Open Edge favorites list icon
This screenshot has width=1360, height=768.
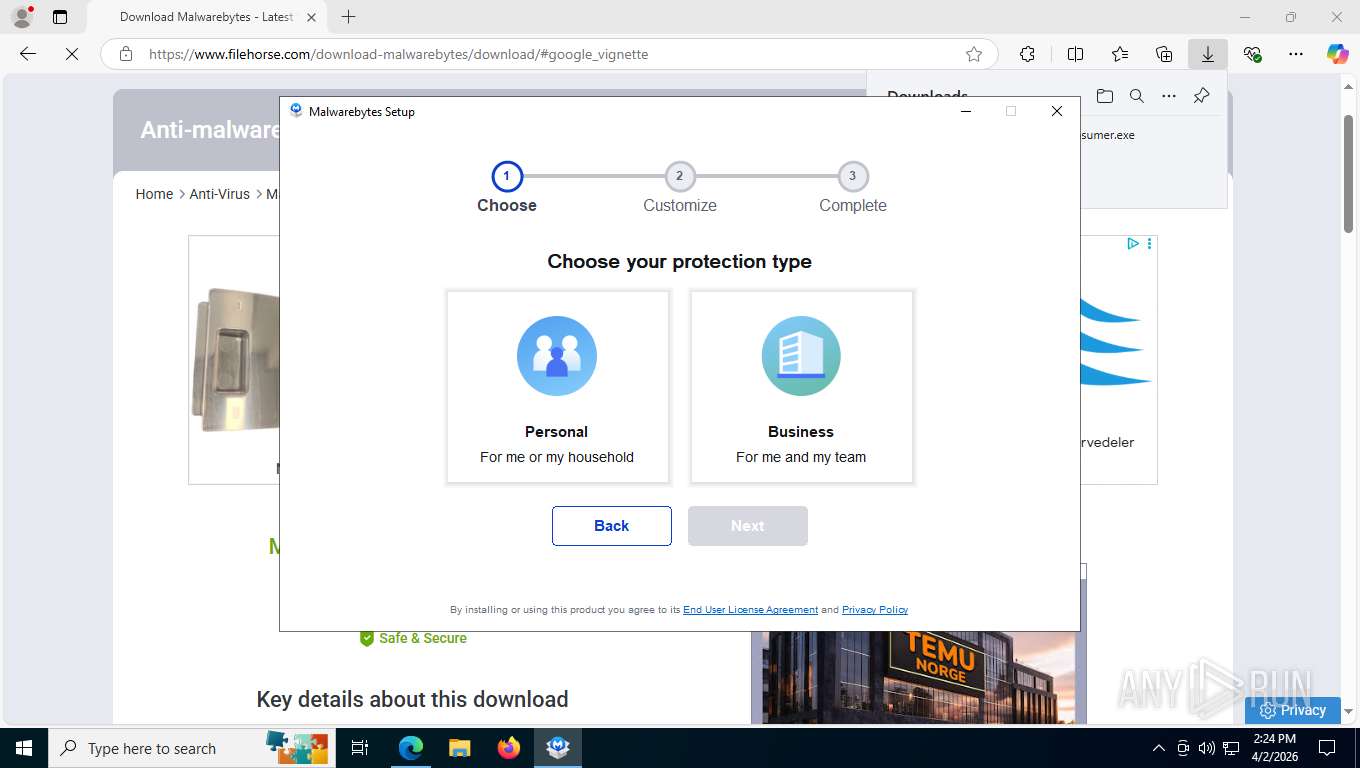(1120, 54)
